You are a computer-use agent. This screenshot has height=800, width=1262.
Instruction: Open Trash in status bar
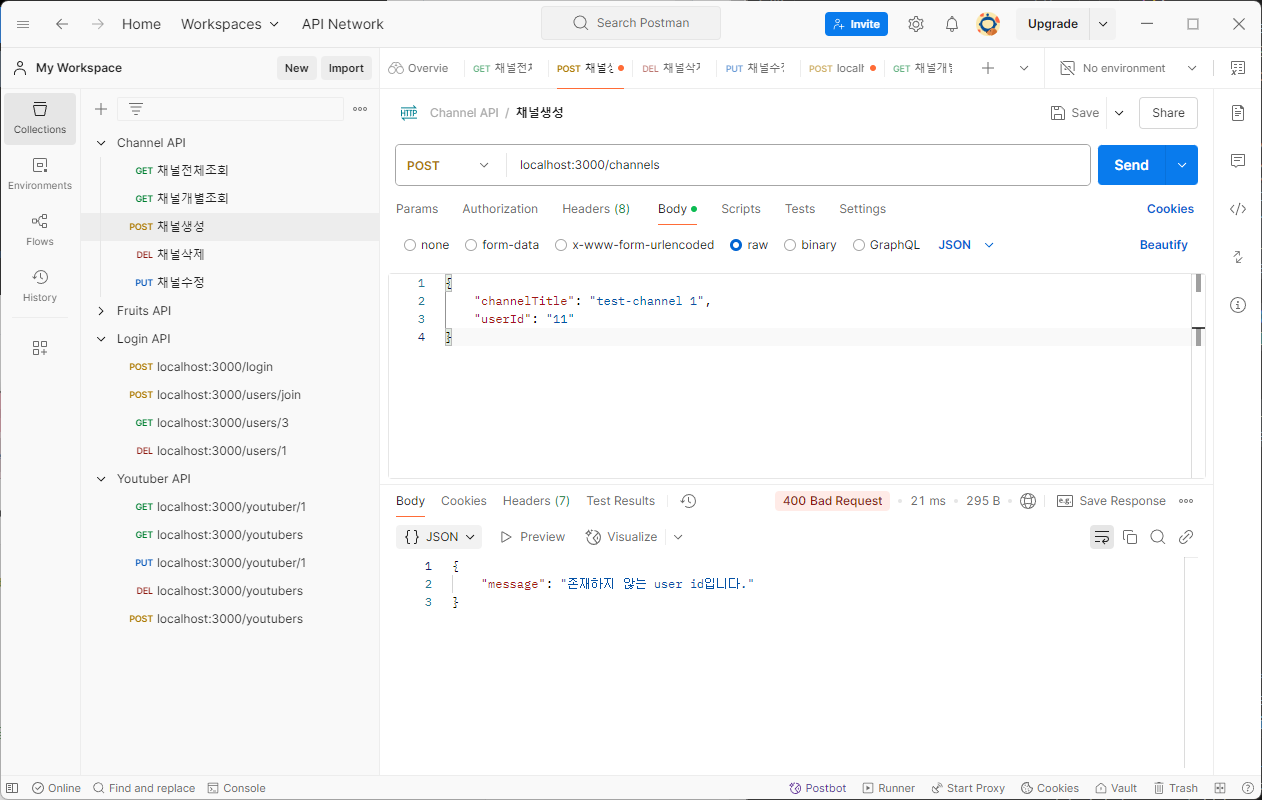tap(1176, 788)
